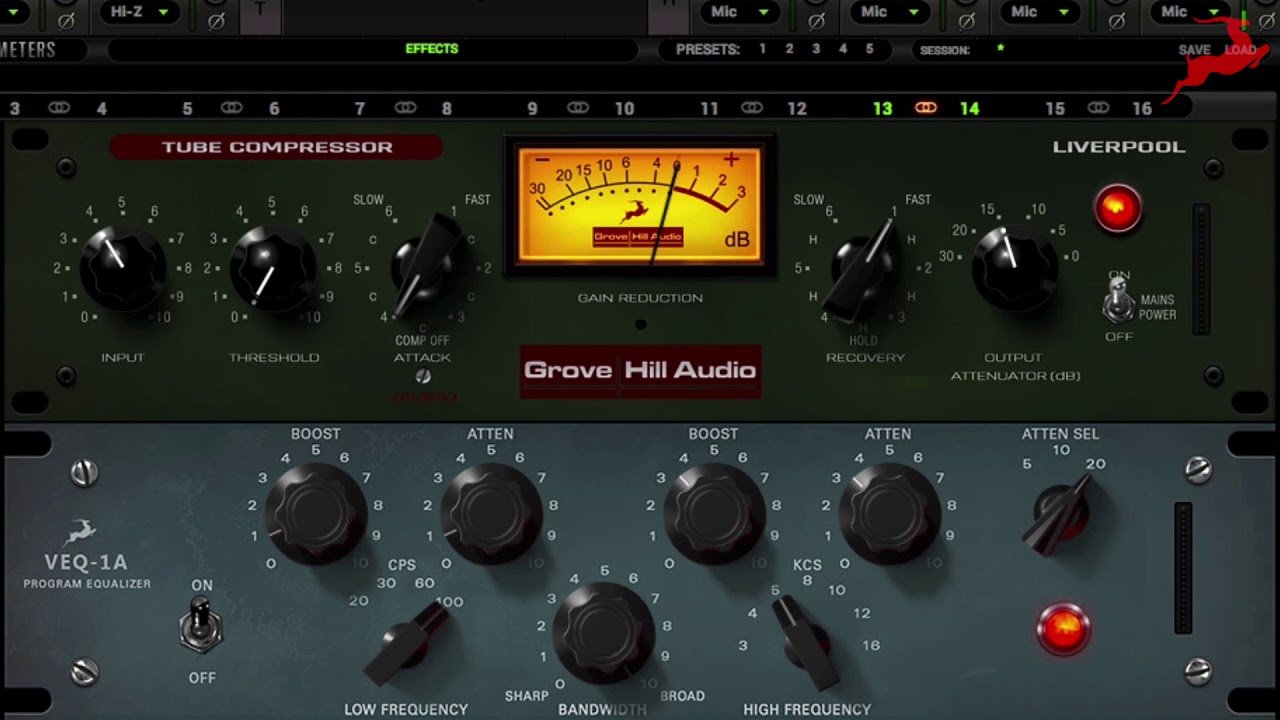Click the VEQ-1A red indicator lamp

1063,629
